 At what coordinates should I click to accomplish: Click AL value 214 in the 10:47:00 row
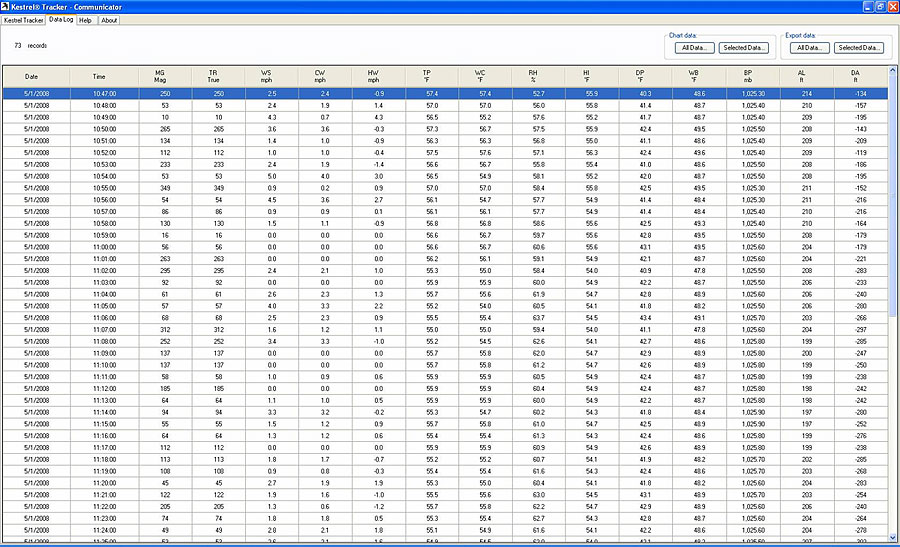tap(807, 94)
